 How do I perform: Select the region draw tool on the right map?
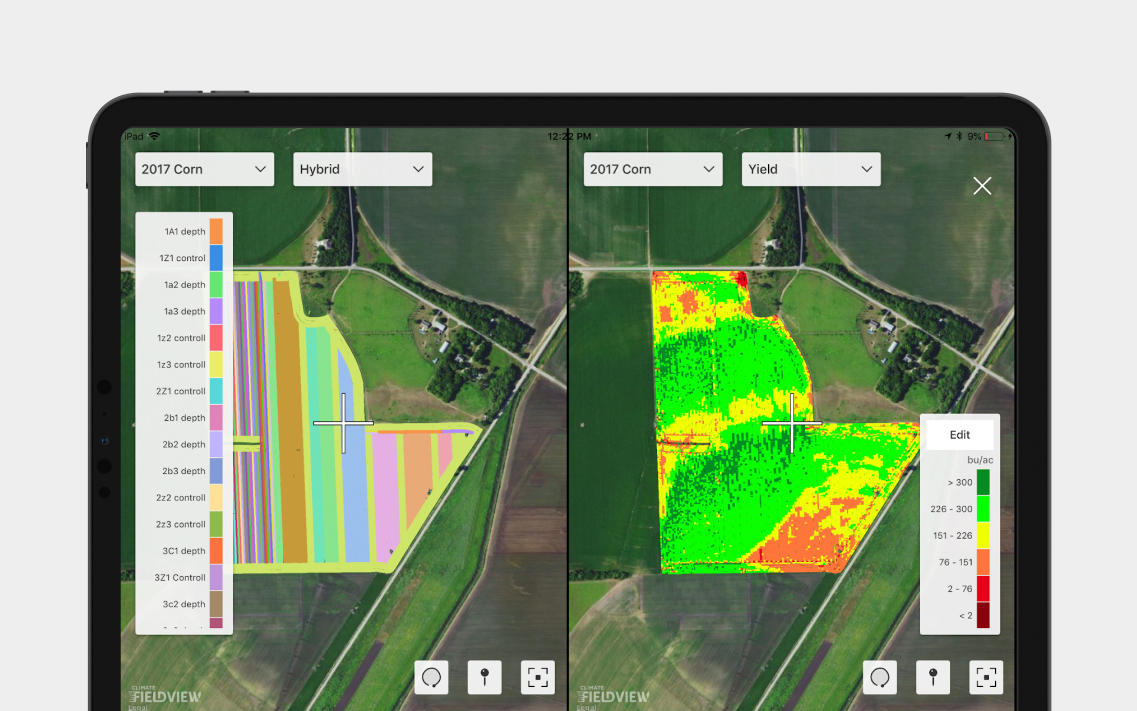880,677
